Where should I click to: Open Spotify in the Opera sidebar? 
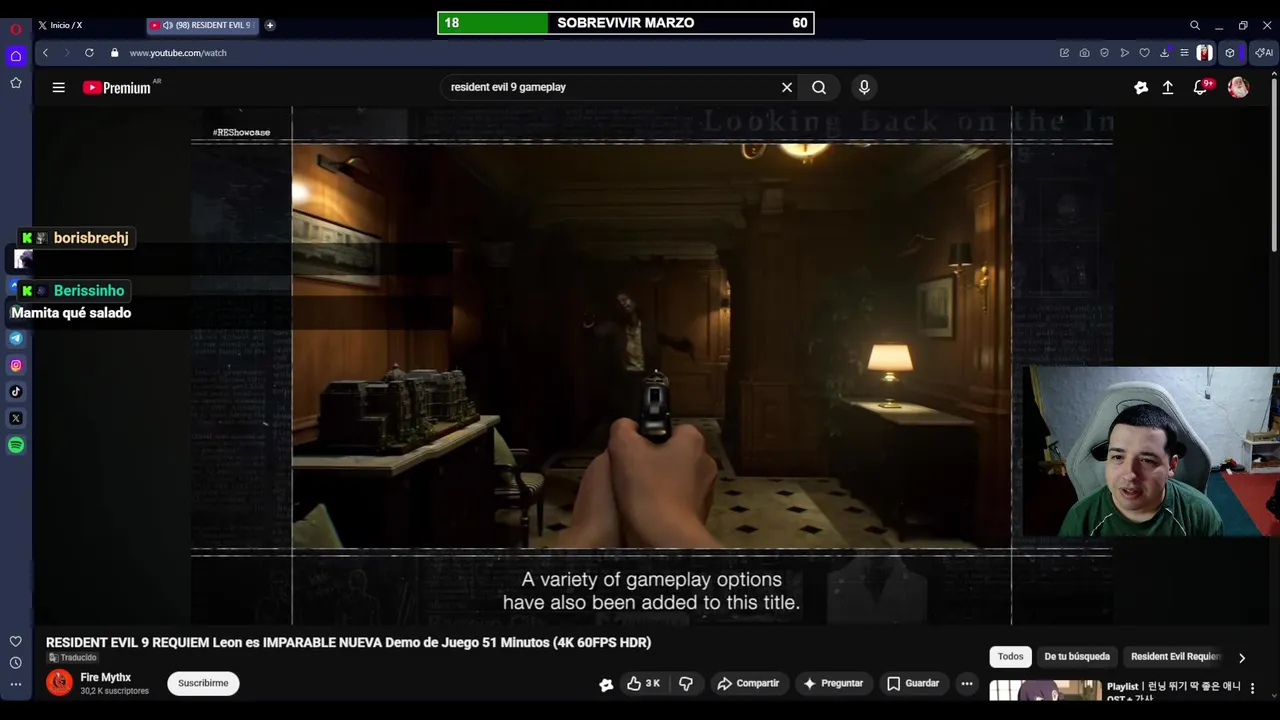click(x=16, y=445)
